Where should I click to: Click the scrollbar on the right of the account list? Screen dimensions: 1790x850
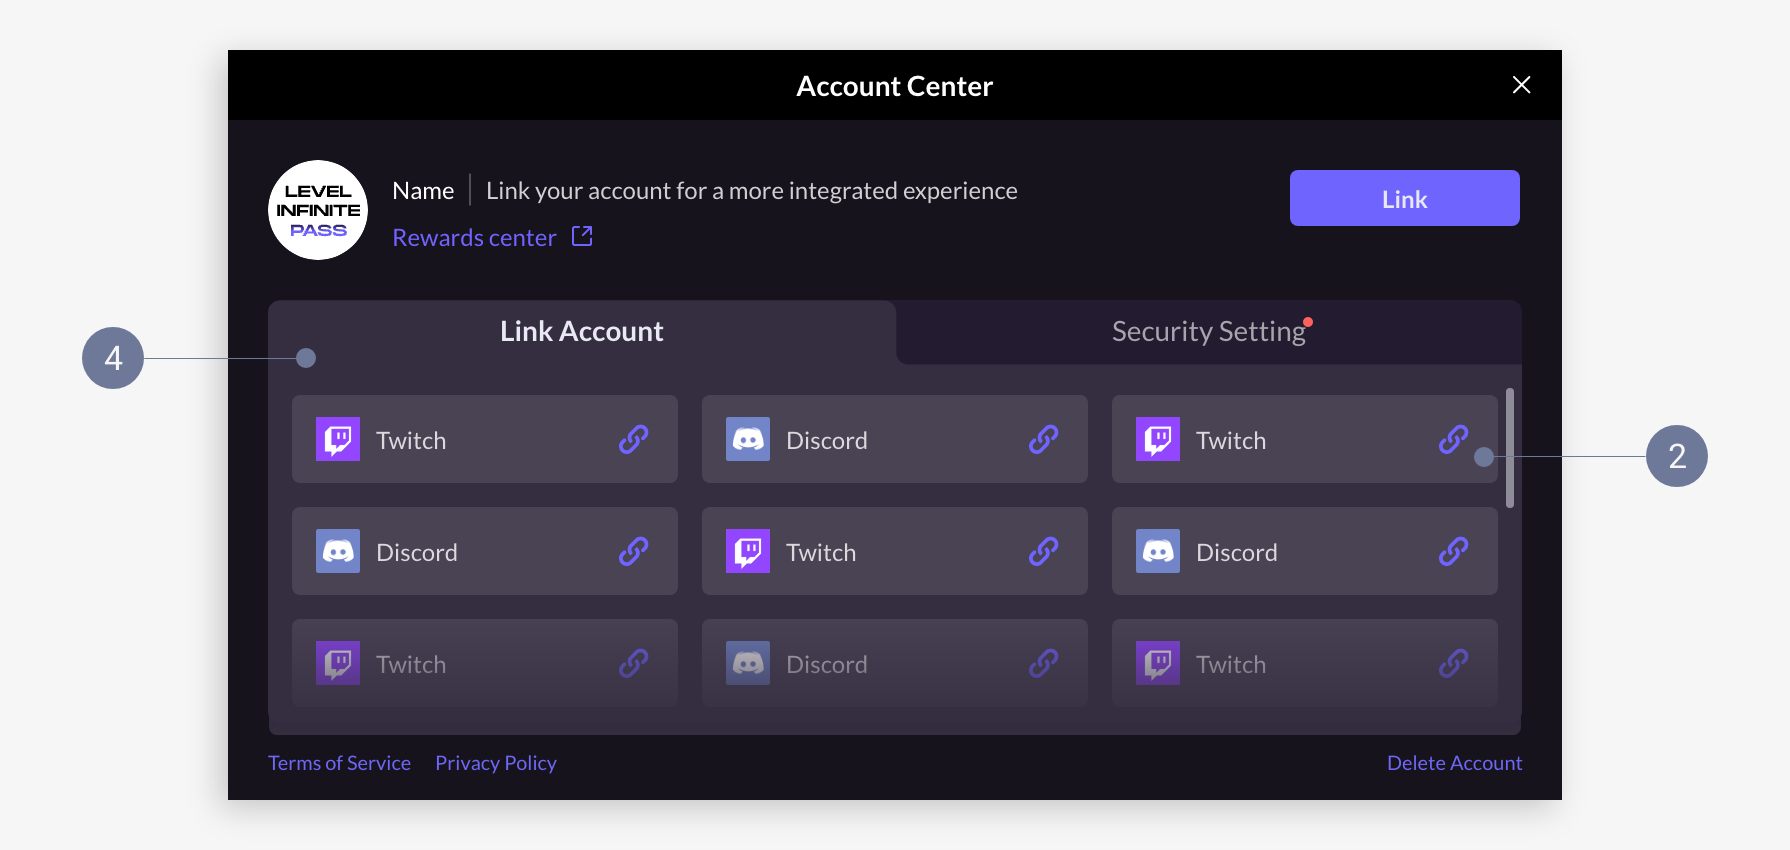tap(1509, 445)
